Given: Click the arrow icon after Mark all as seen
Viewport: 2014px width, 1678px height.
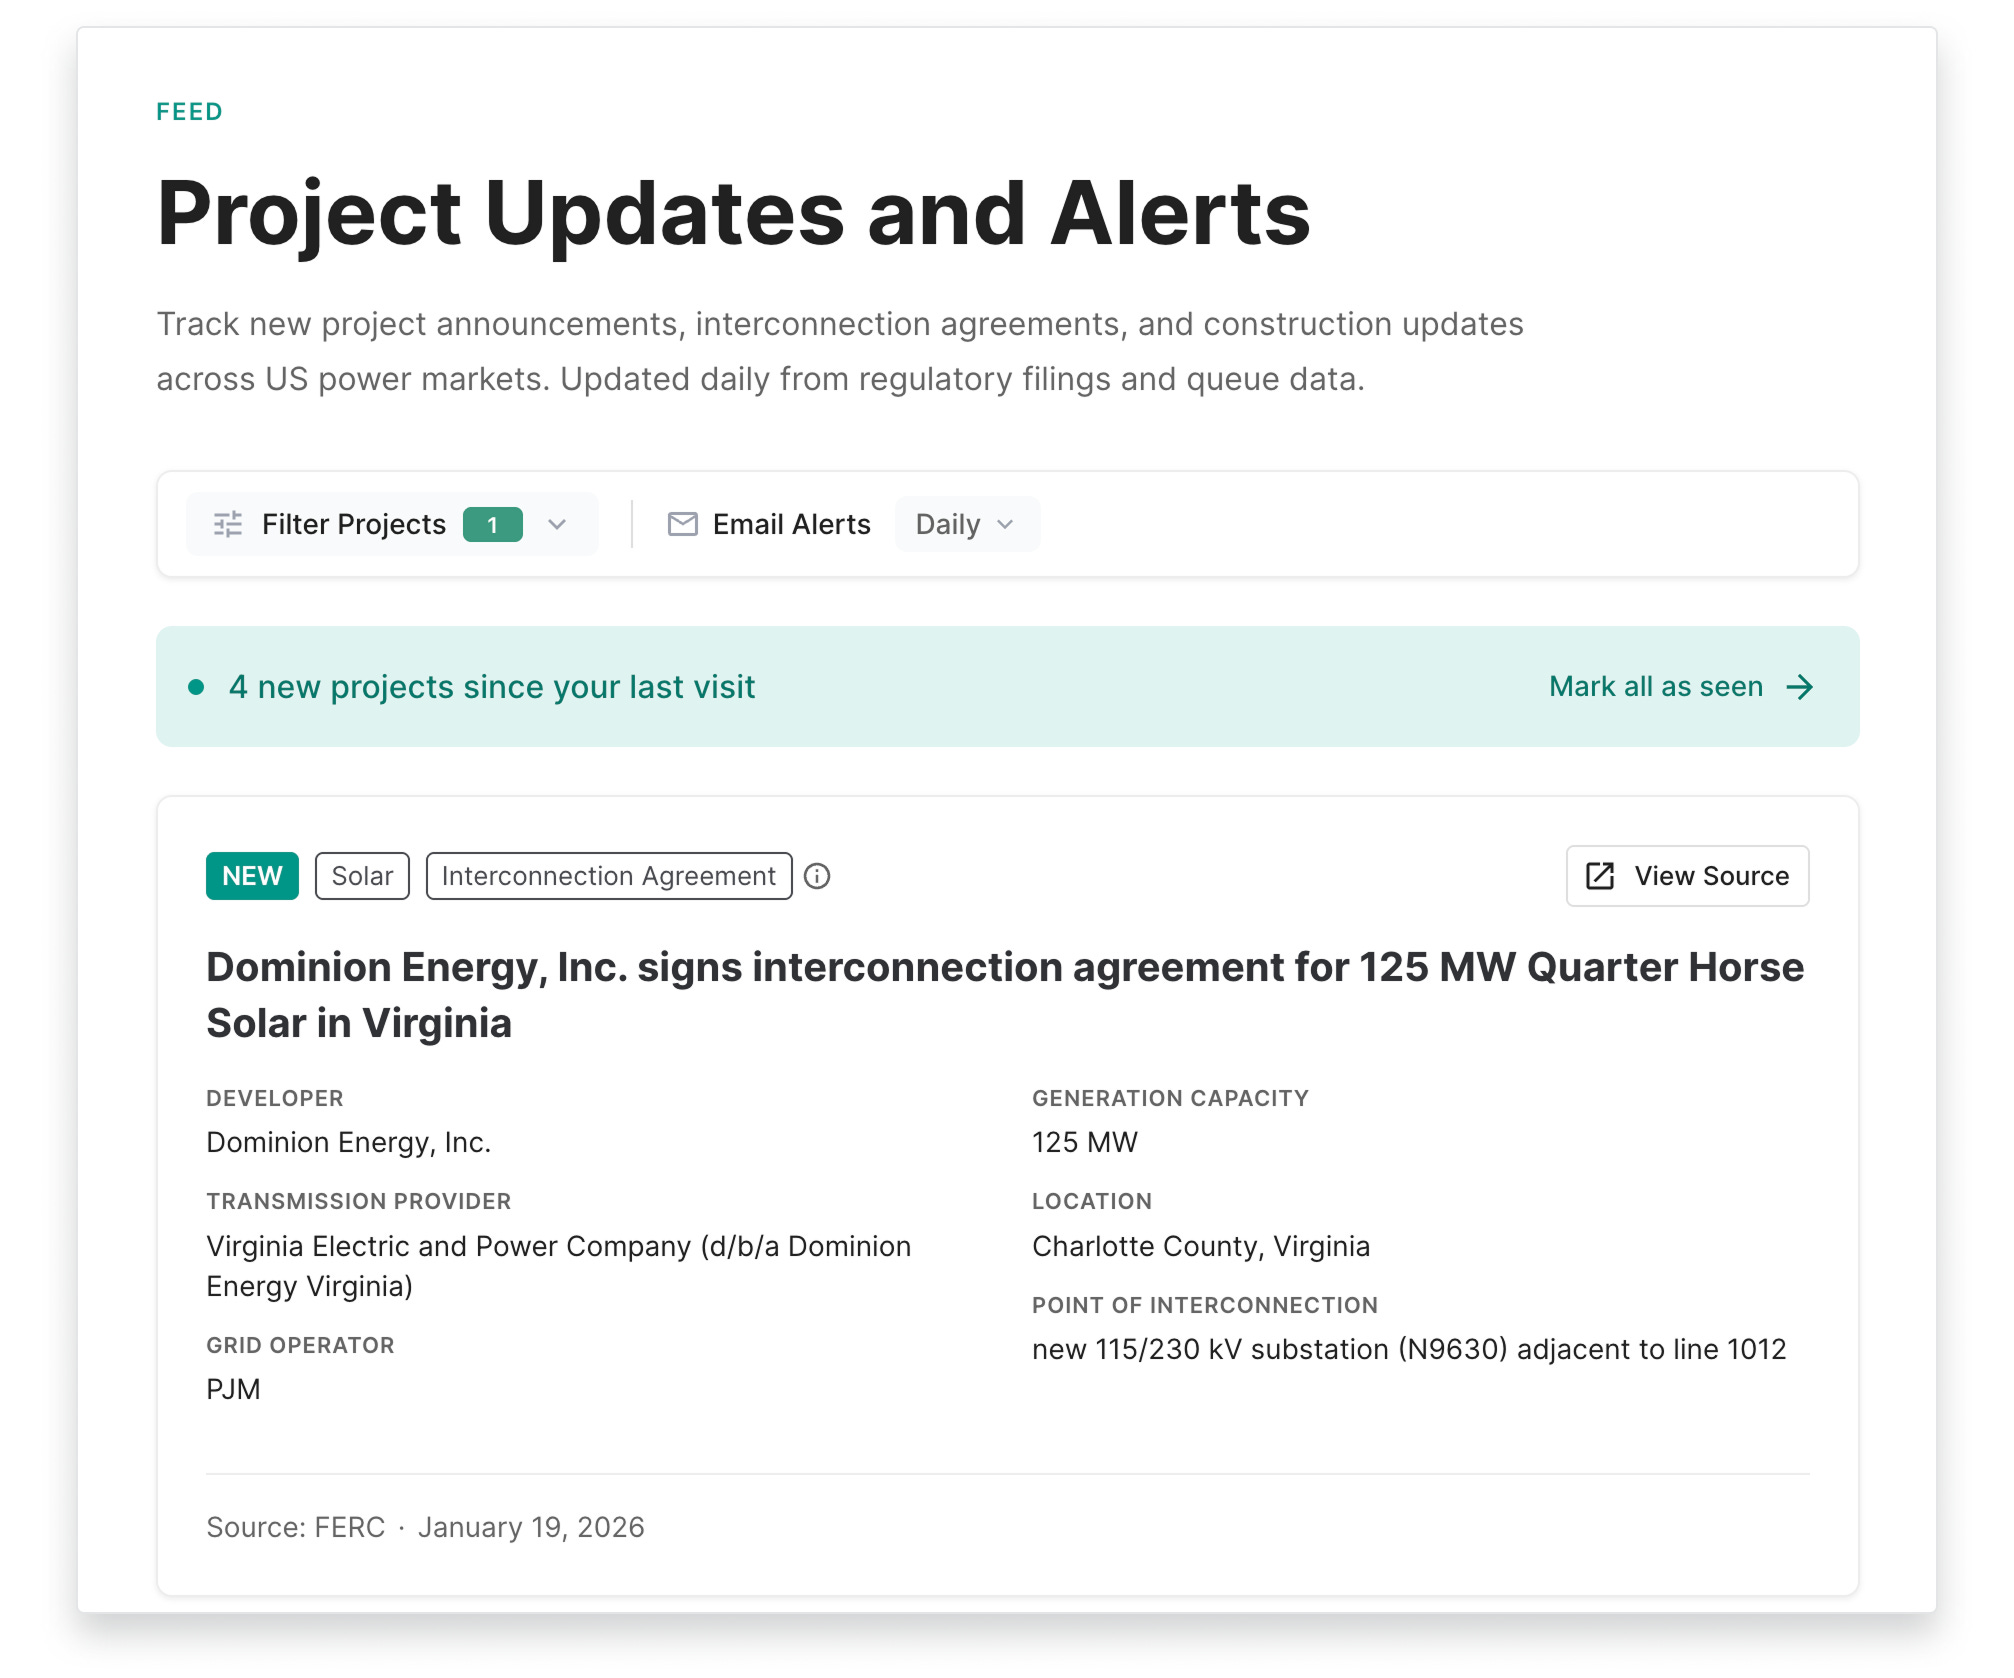Looking at the screenshot, I should click(1800, 687).
